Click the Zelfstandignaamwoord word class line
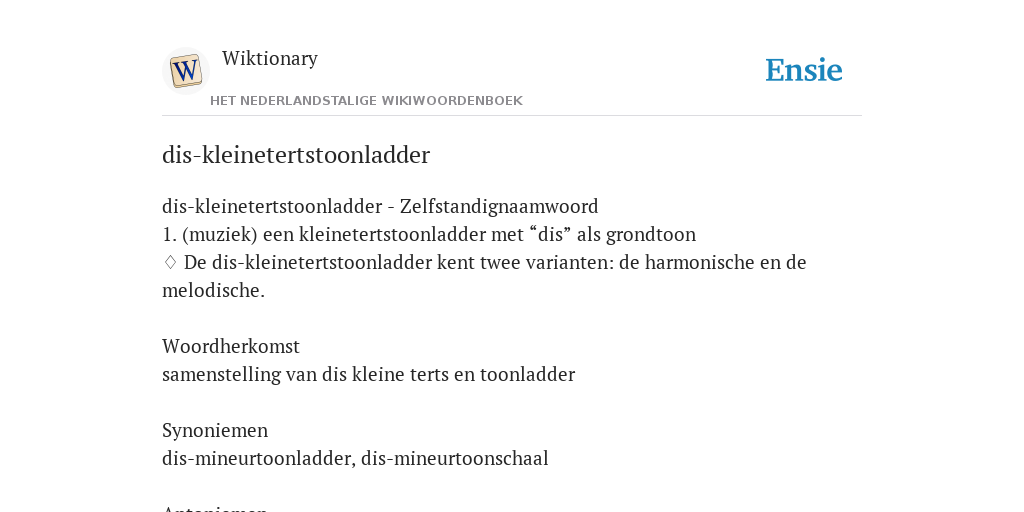This screenshot has height=512, width=1024. tap(380, 206)
